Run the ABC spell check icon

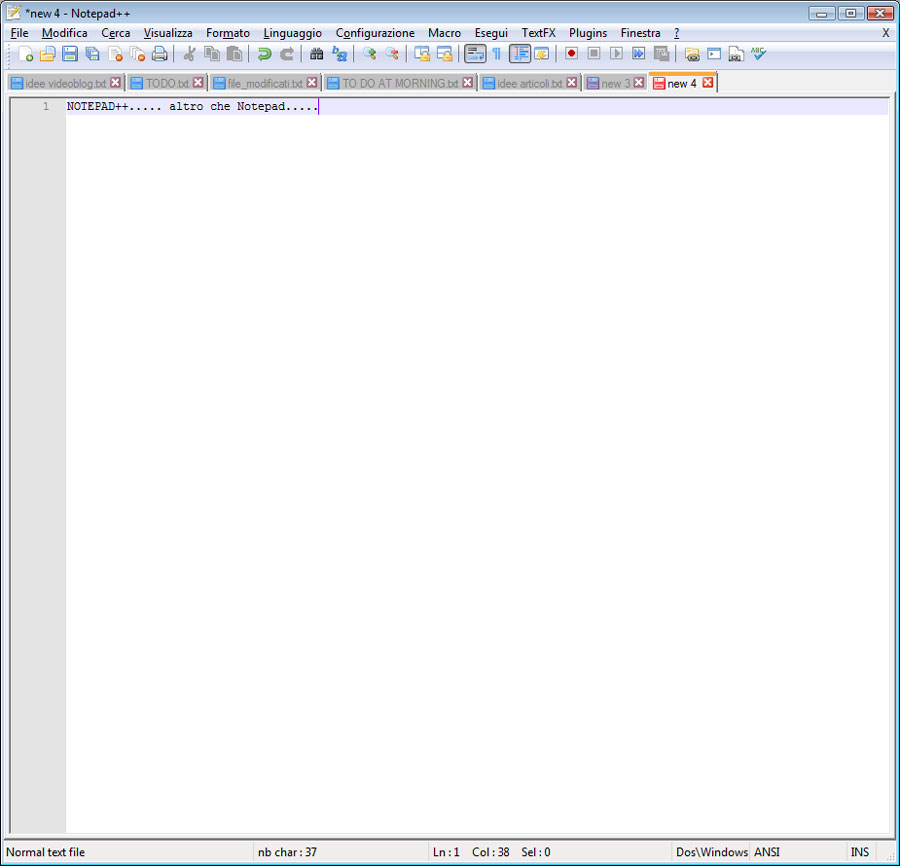click(758, 54)
